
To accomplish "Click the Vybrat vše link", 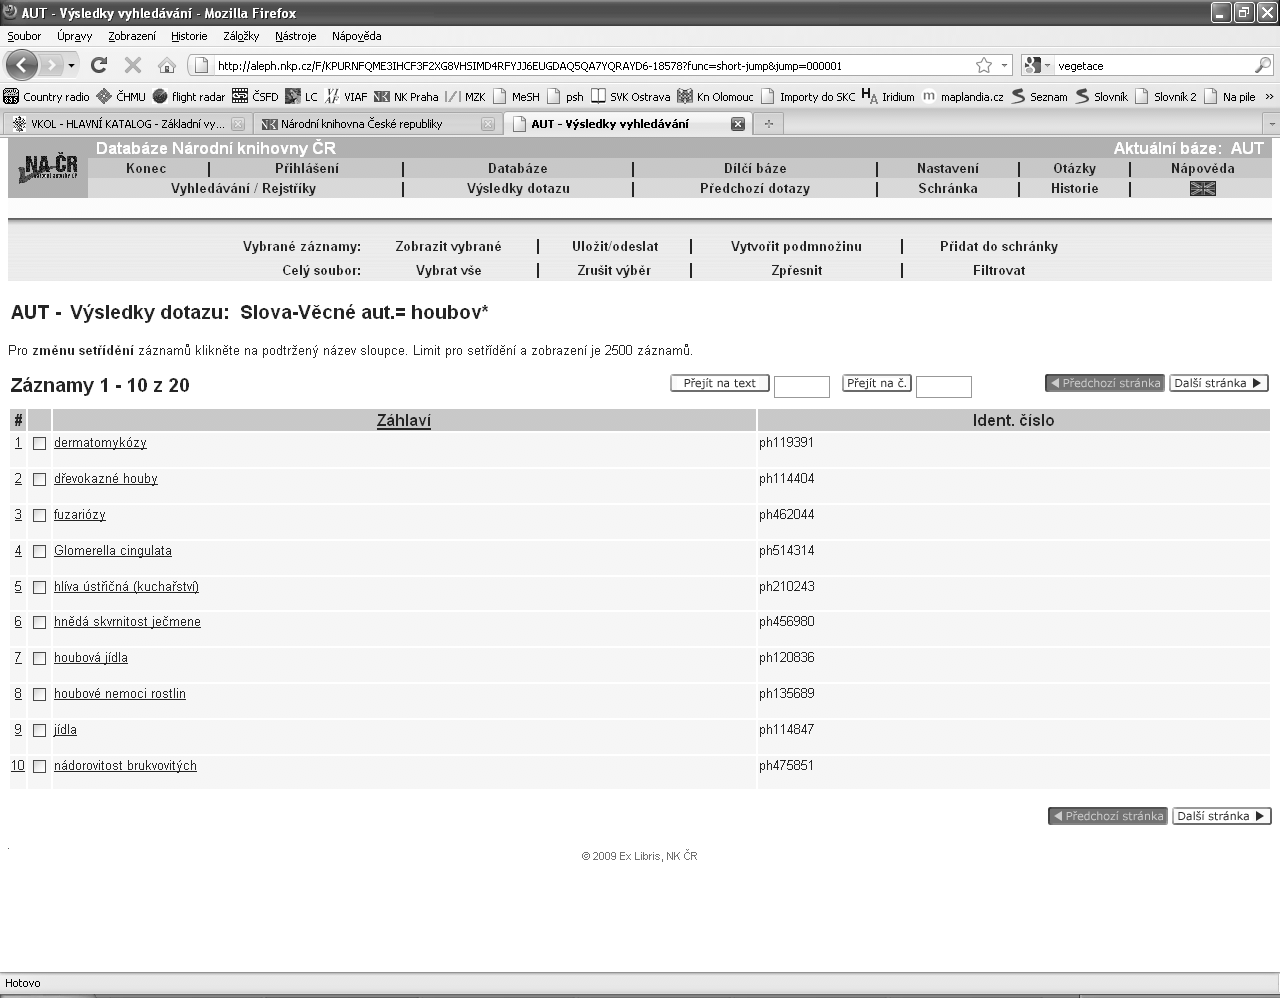I will coord(448,270).
